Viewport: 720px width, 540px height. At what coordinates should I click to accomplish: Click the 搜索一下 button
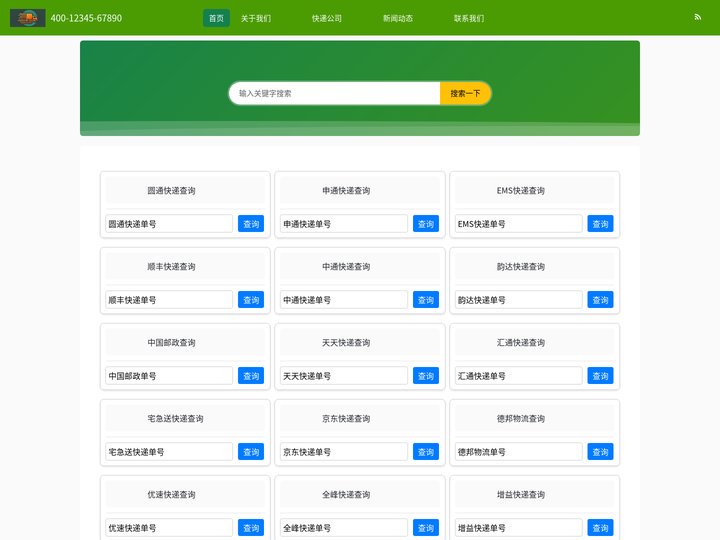point(465,94)
